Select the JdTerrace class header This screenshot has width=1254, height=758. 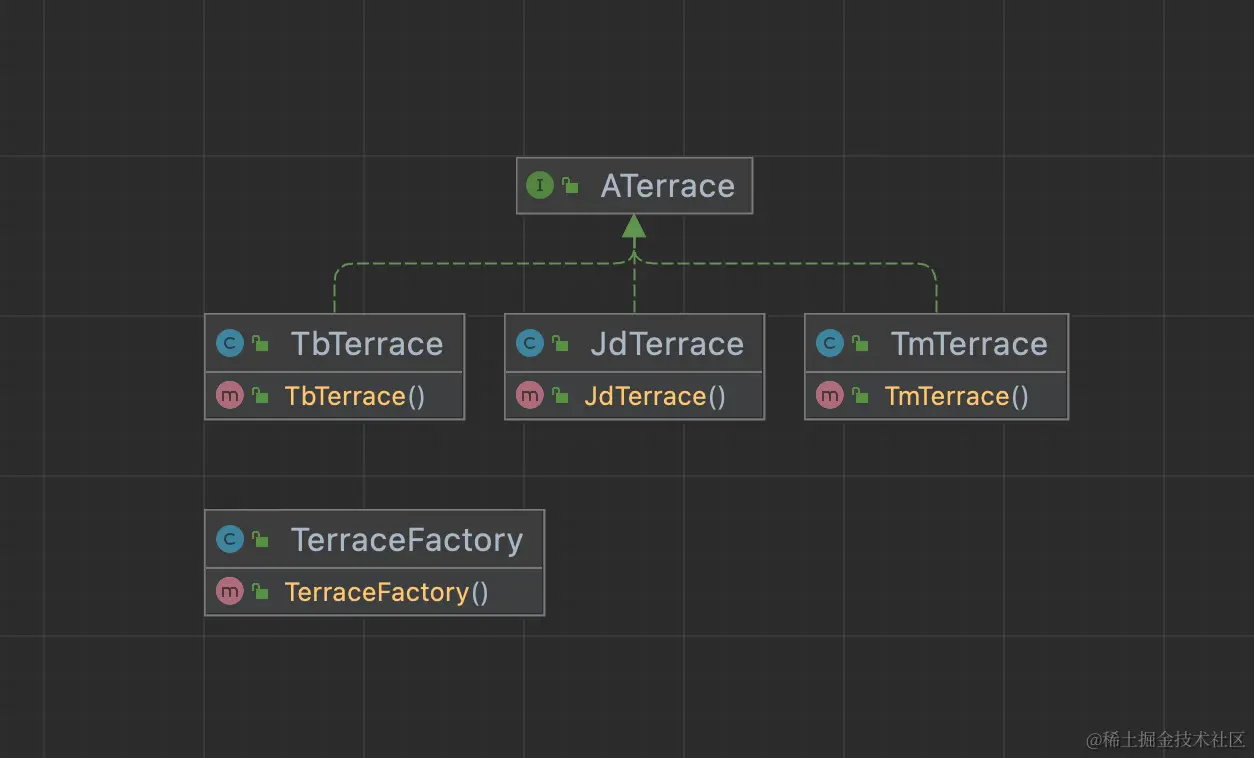click(634, 343)
